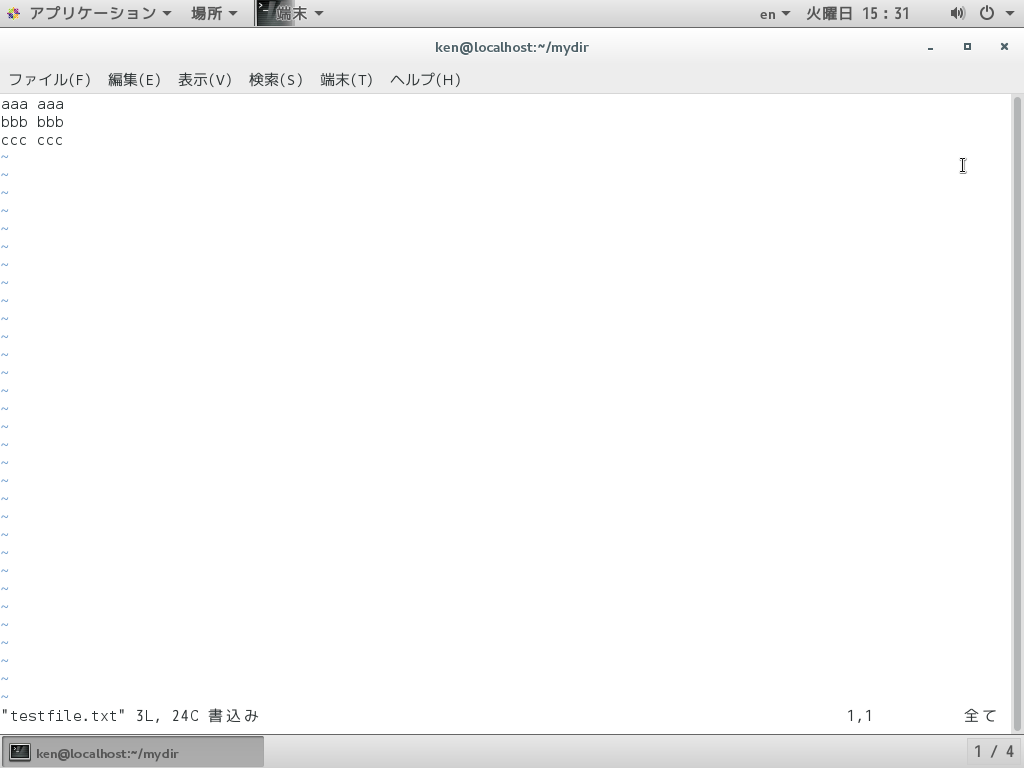The height and width of the screenshot is (768, 1024).
Task: Open the ファイル(F) menu
Action: 50,80
